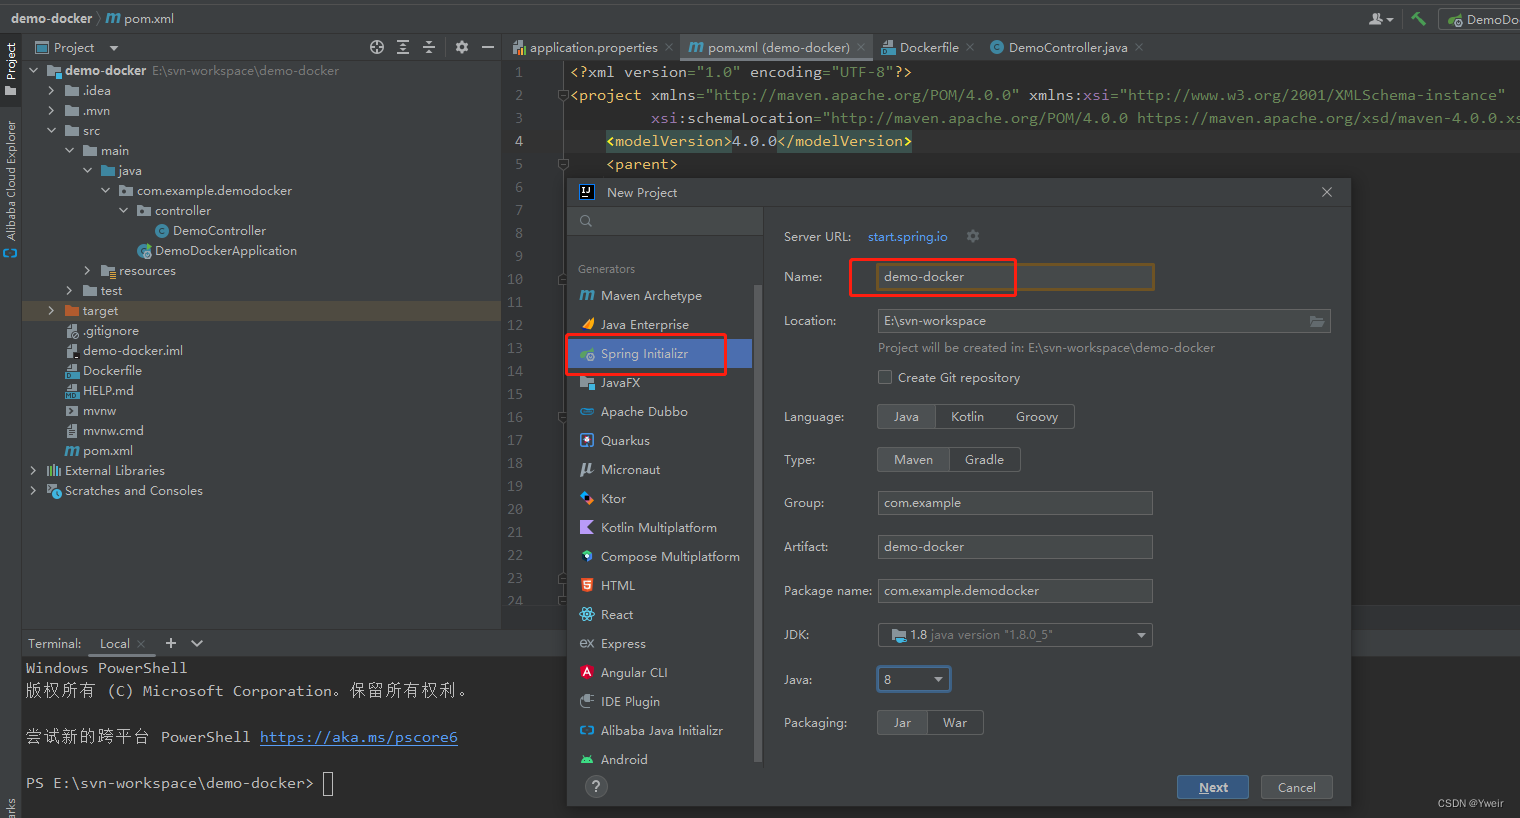Hide the Project tool window
1520x818 pixels.
tap(488, 47)
